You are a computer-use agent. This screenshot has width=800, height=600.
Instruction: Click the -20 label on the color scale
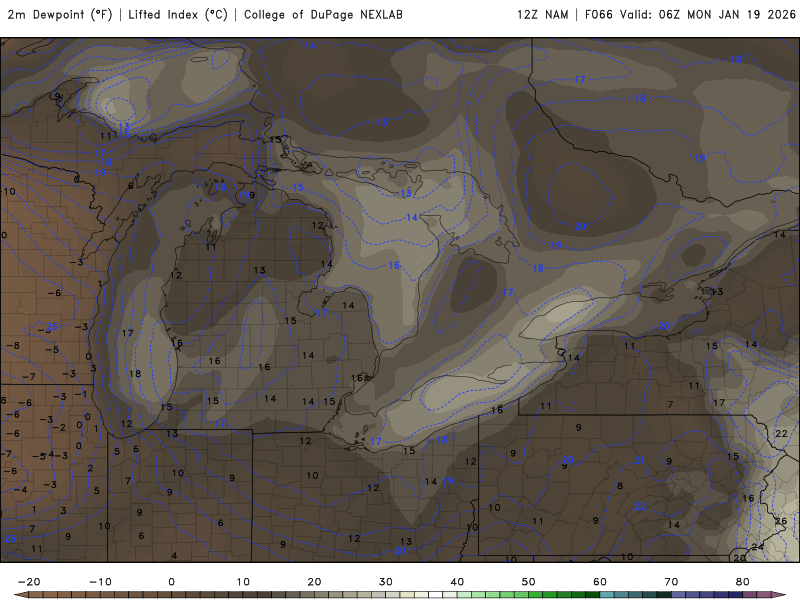click(x=29, y=582)
